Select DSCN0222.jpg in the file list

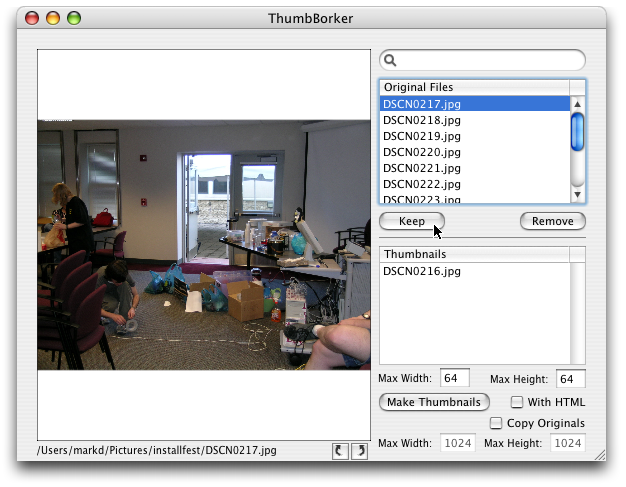(x=475, y=184)
